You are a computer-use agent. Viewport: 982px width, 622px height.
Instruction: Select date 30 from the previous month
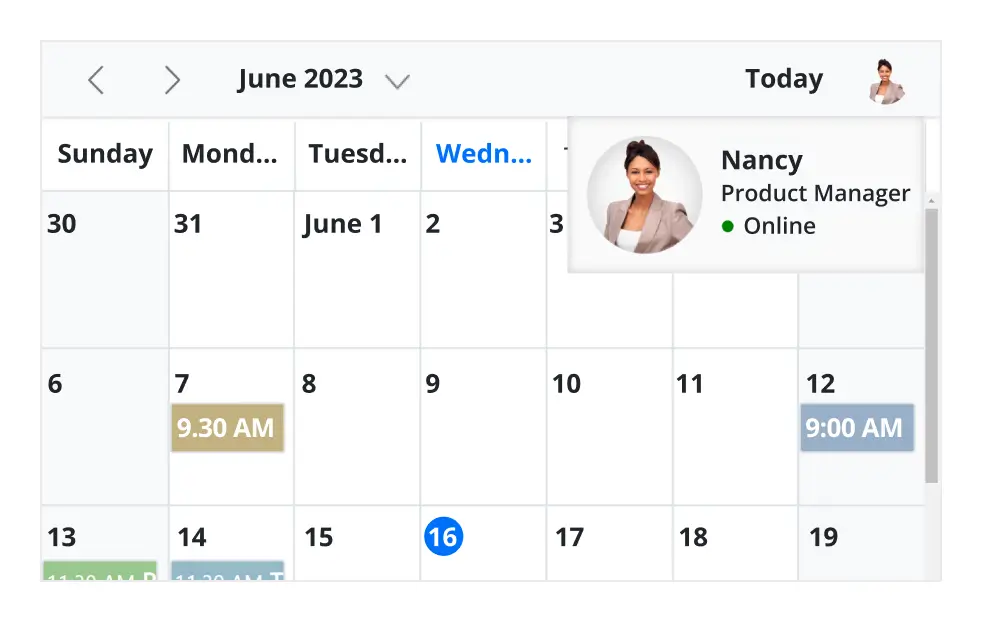point(104,270)
